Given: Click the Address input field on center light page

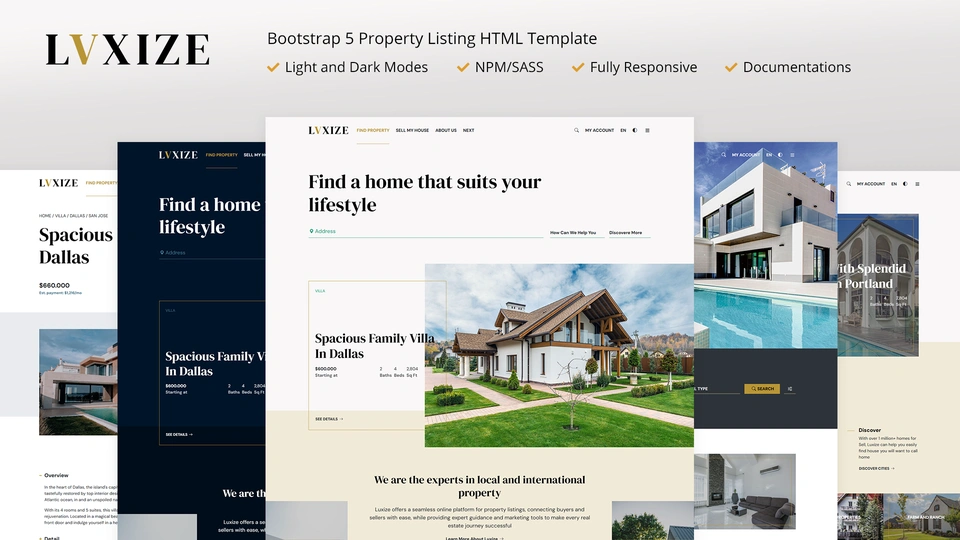Looking at the screenshot, I should pos(426,231).
